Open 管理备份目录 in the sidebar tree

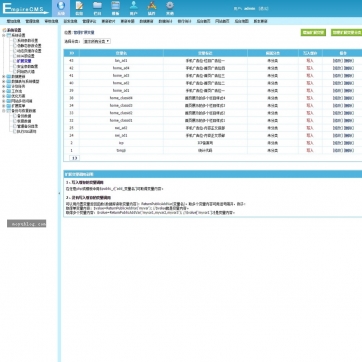[27, 126]
